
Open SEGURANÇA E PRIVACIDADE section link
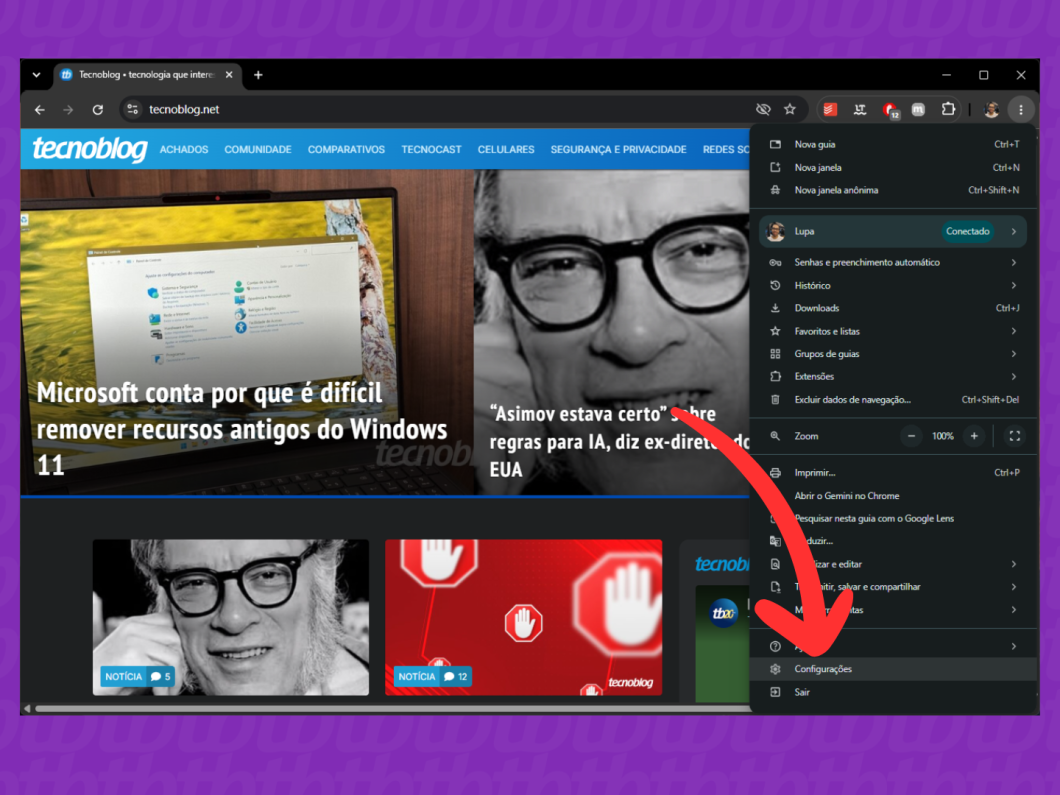click(x=619, y=149)
